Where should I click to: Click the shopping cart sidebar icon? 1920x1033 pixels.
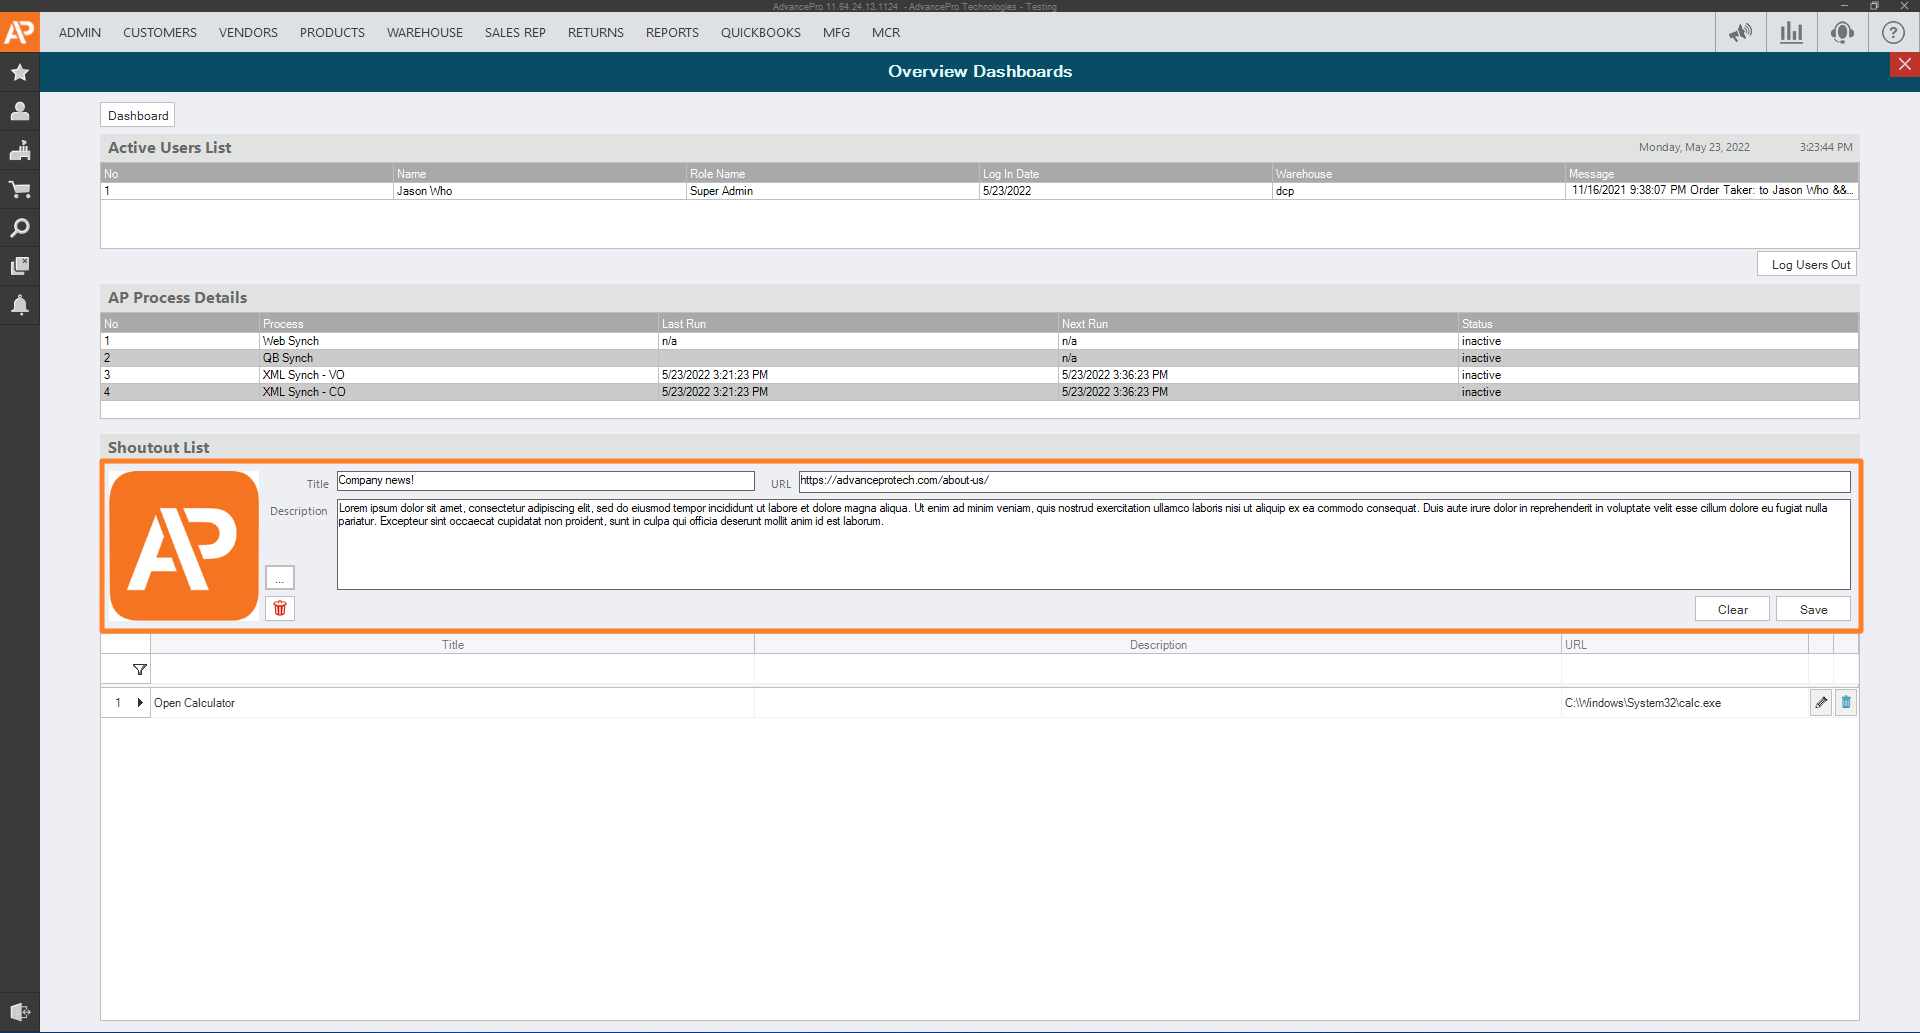tap(19, 189)
